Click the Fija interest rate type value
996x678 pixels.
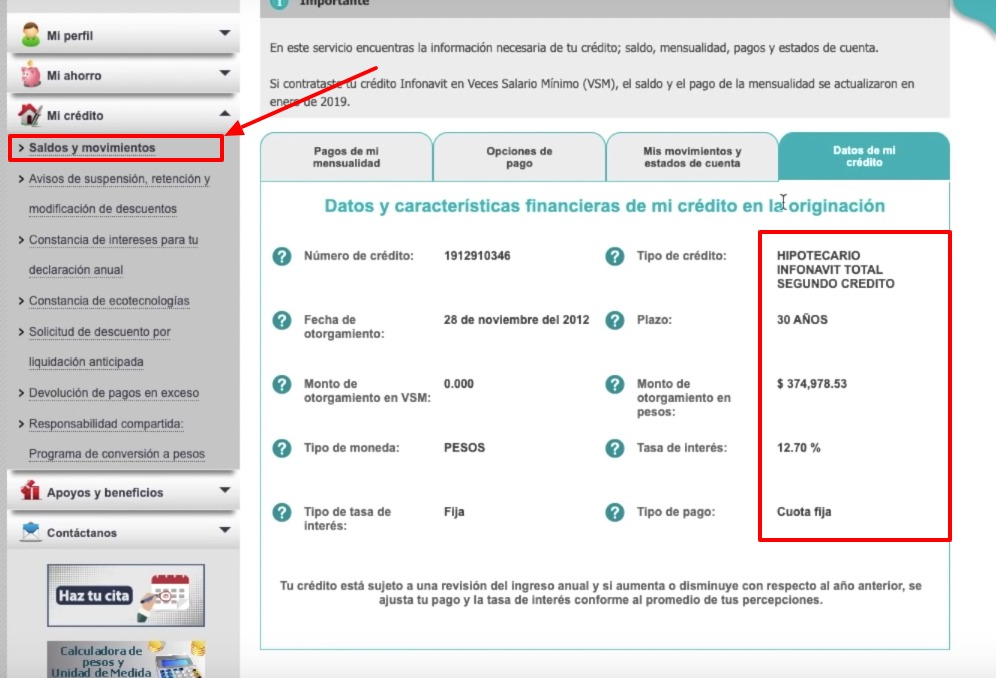click(x=454, y=512)
